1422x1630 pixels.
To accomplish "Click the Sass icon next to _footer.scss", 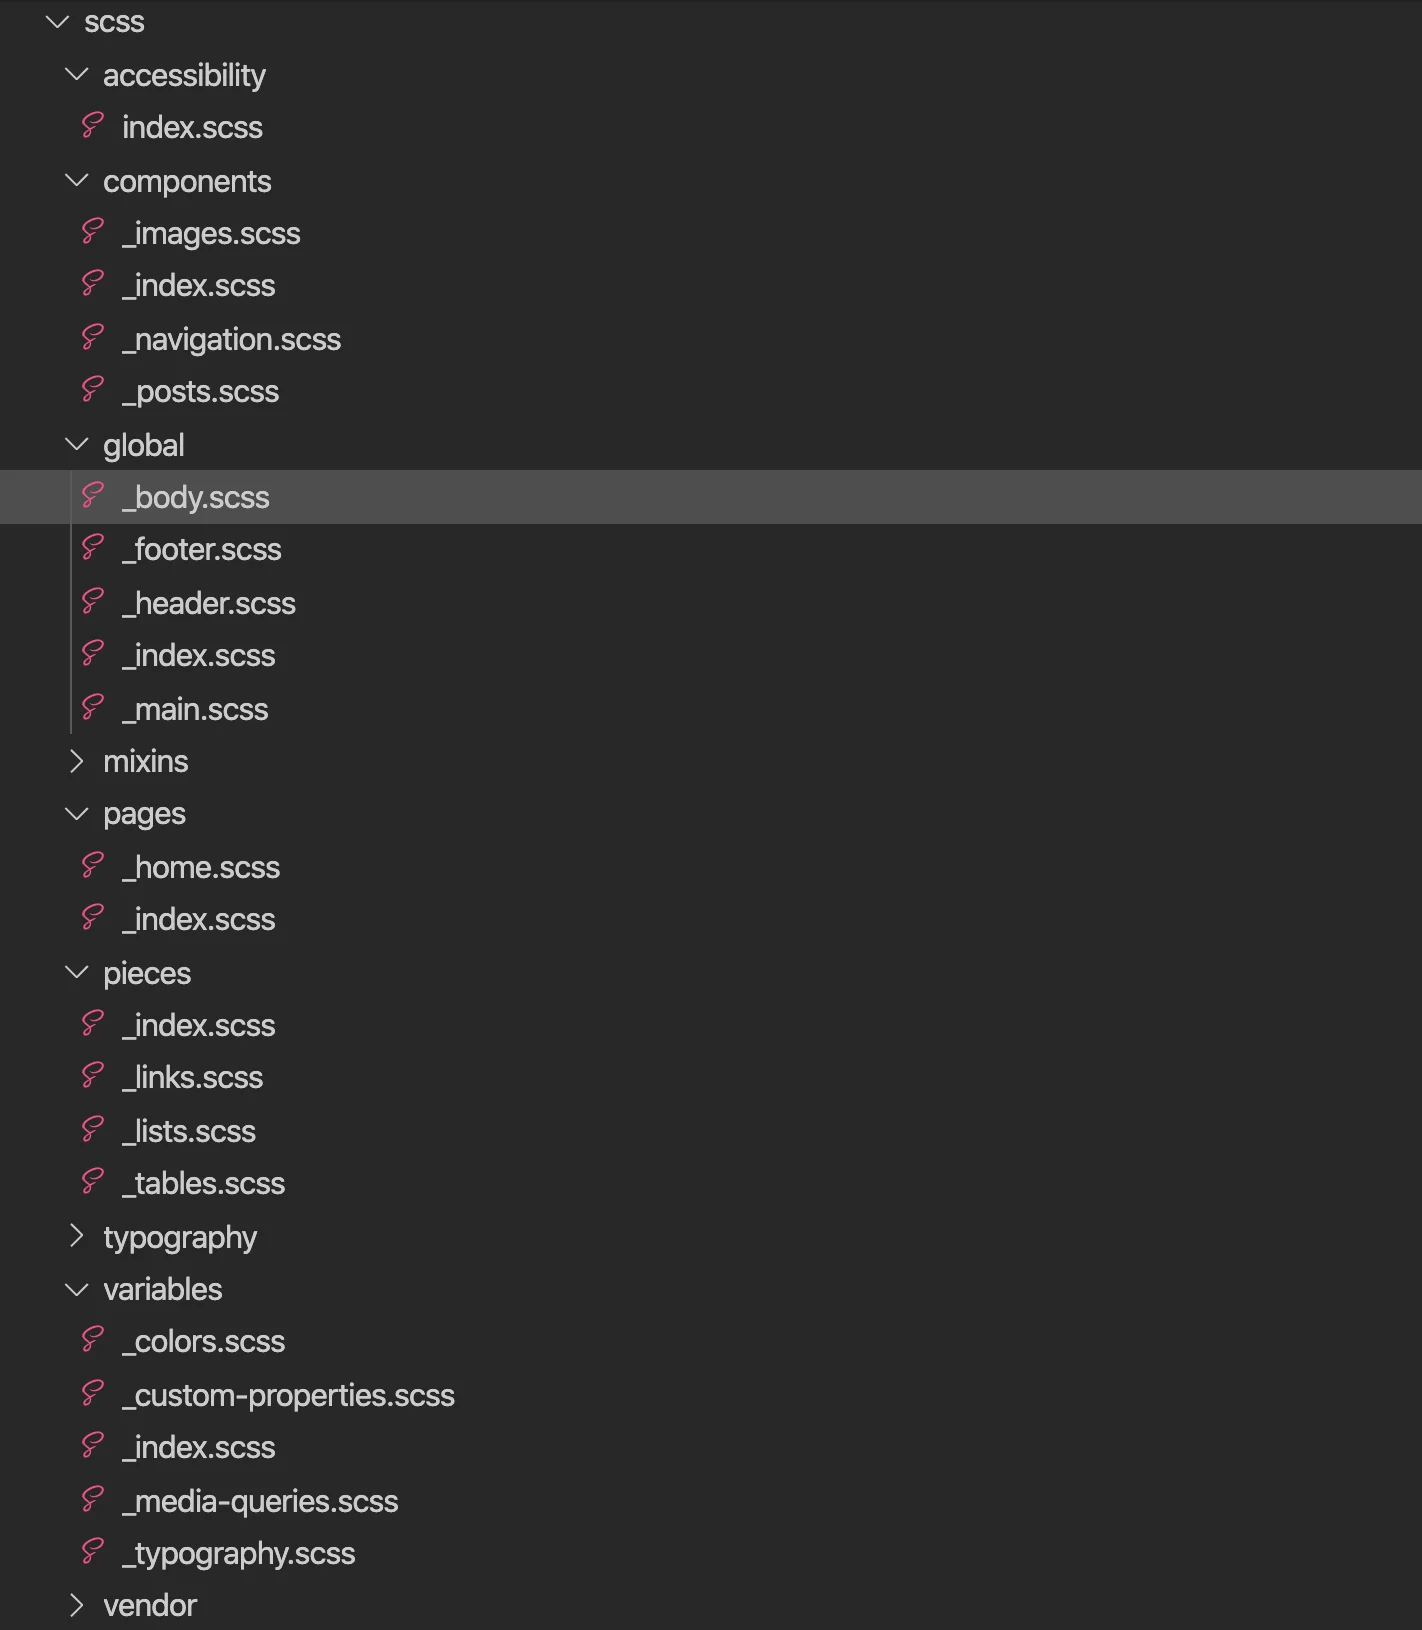I will [x=93, y=548].
